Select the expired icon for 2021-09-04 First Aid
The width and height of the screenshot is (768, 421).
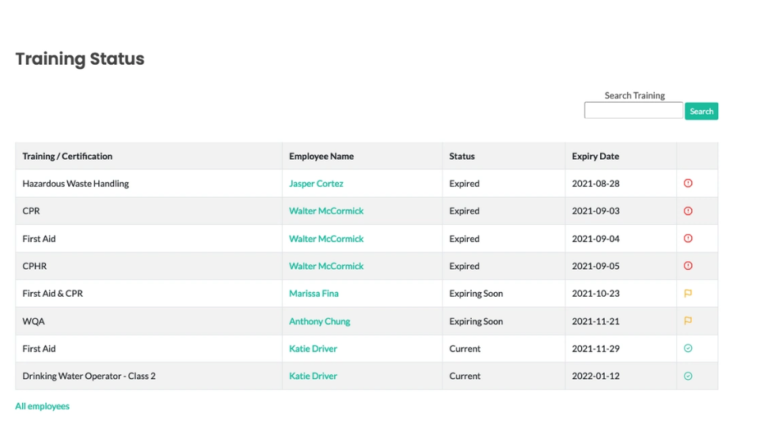(688, 238)
